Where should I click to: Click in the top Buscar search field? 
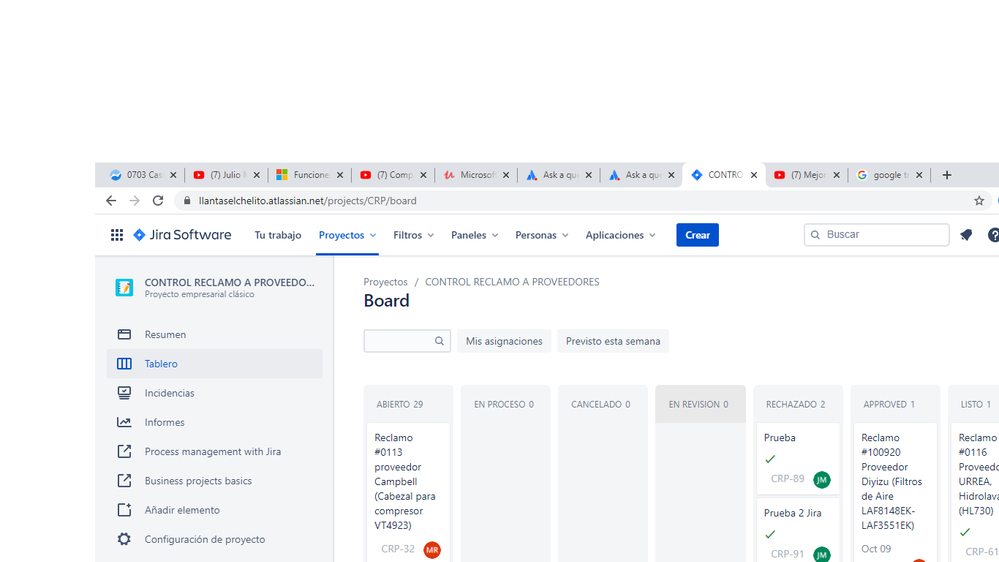pos(877,234)
